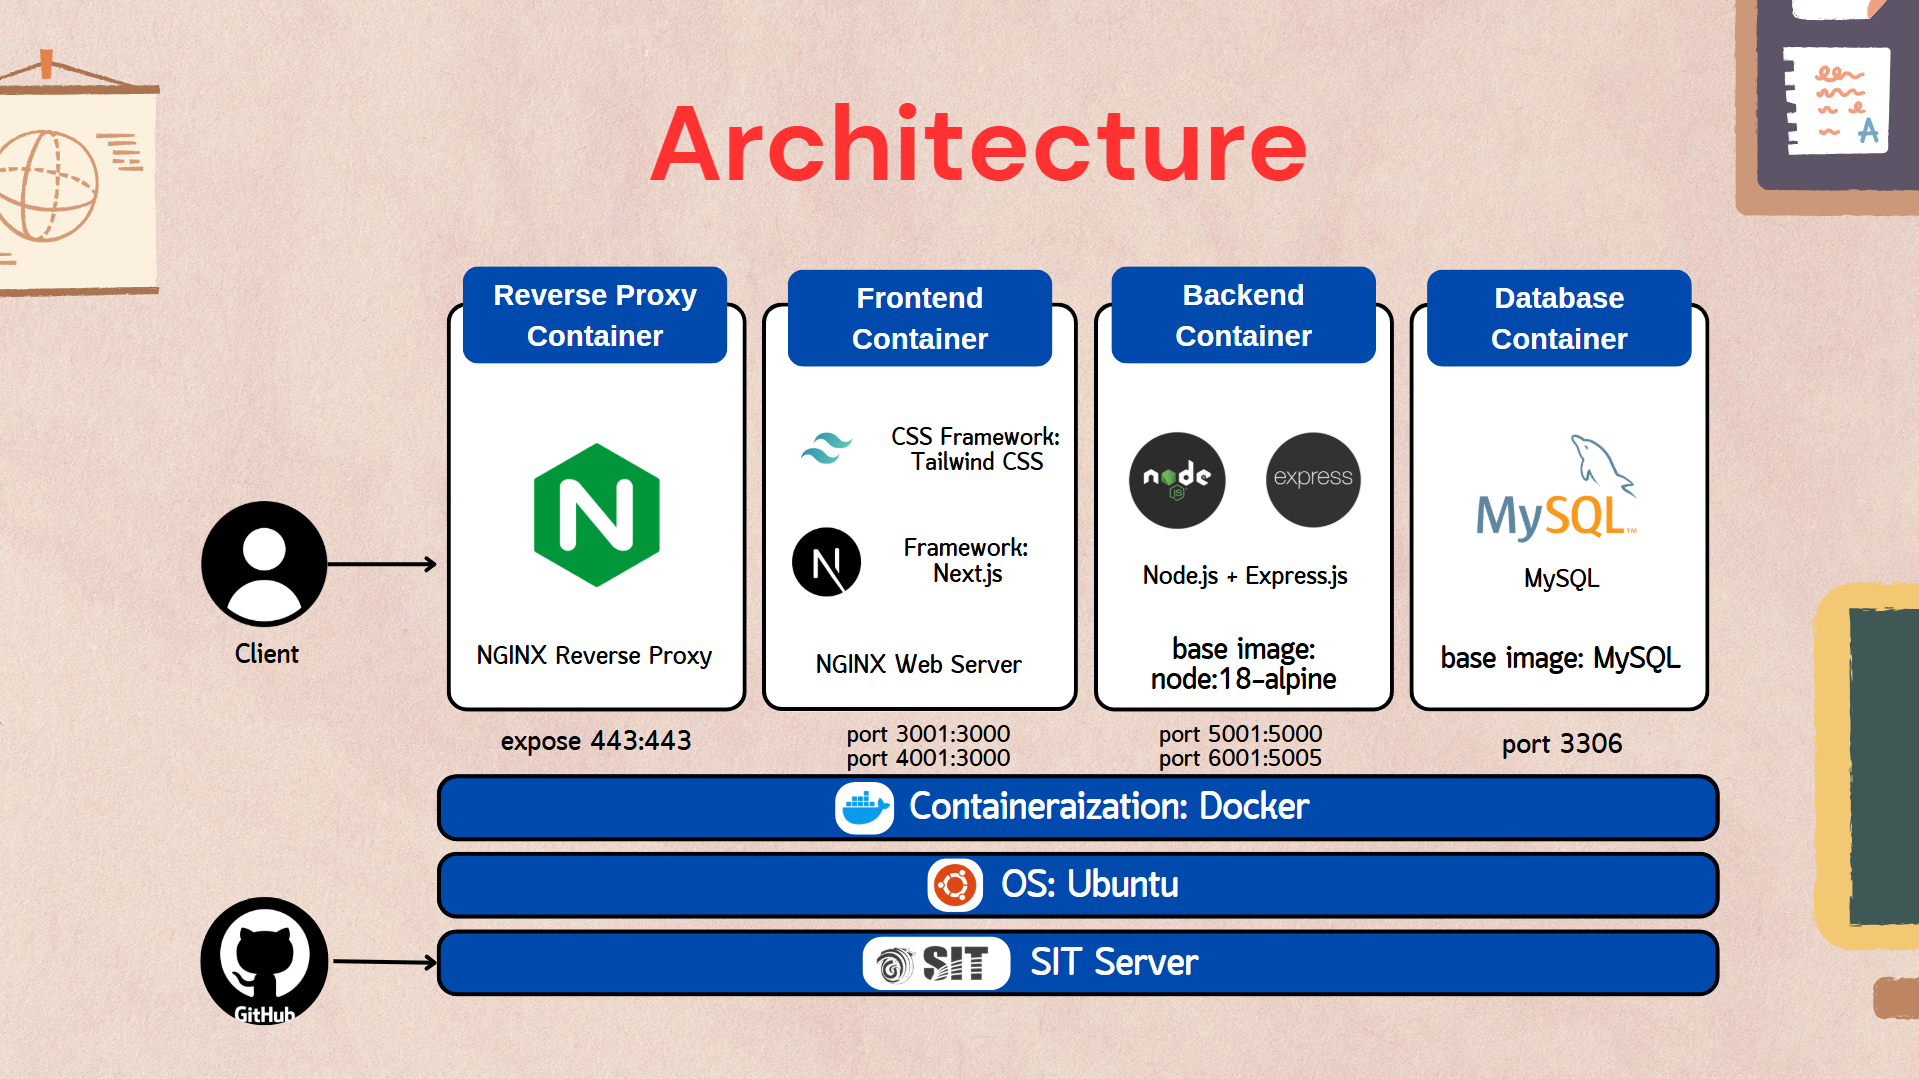Click the 'NGINX Reverse Proxy' label

pos(594,656)
